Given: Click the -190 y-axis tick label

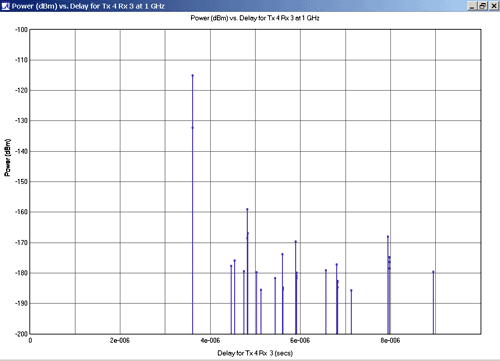Looking at the screenshot, I should click(x=21, y=303).
